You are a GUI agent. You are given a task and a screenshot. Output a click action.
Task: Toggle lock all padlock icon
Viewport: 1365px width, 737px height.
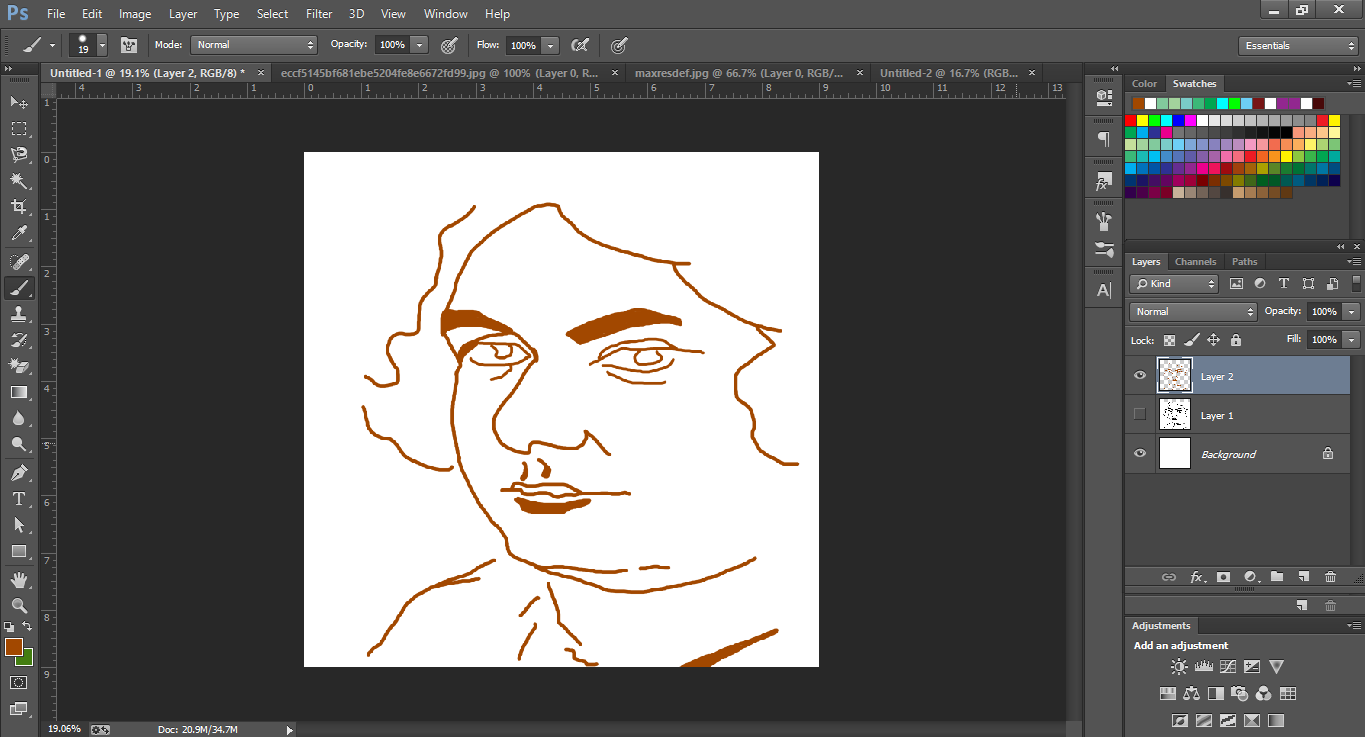point(1236,340)
